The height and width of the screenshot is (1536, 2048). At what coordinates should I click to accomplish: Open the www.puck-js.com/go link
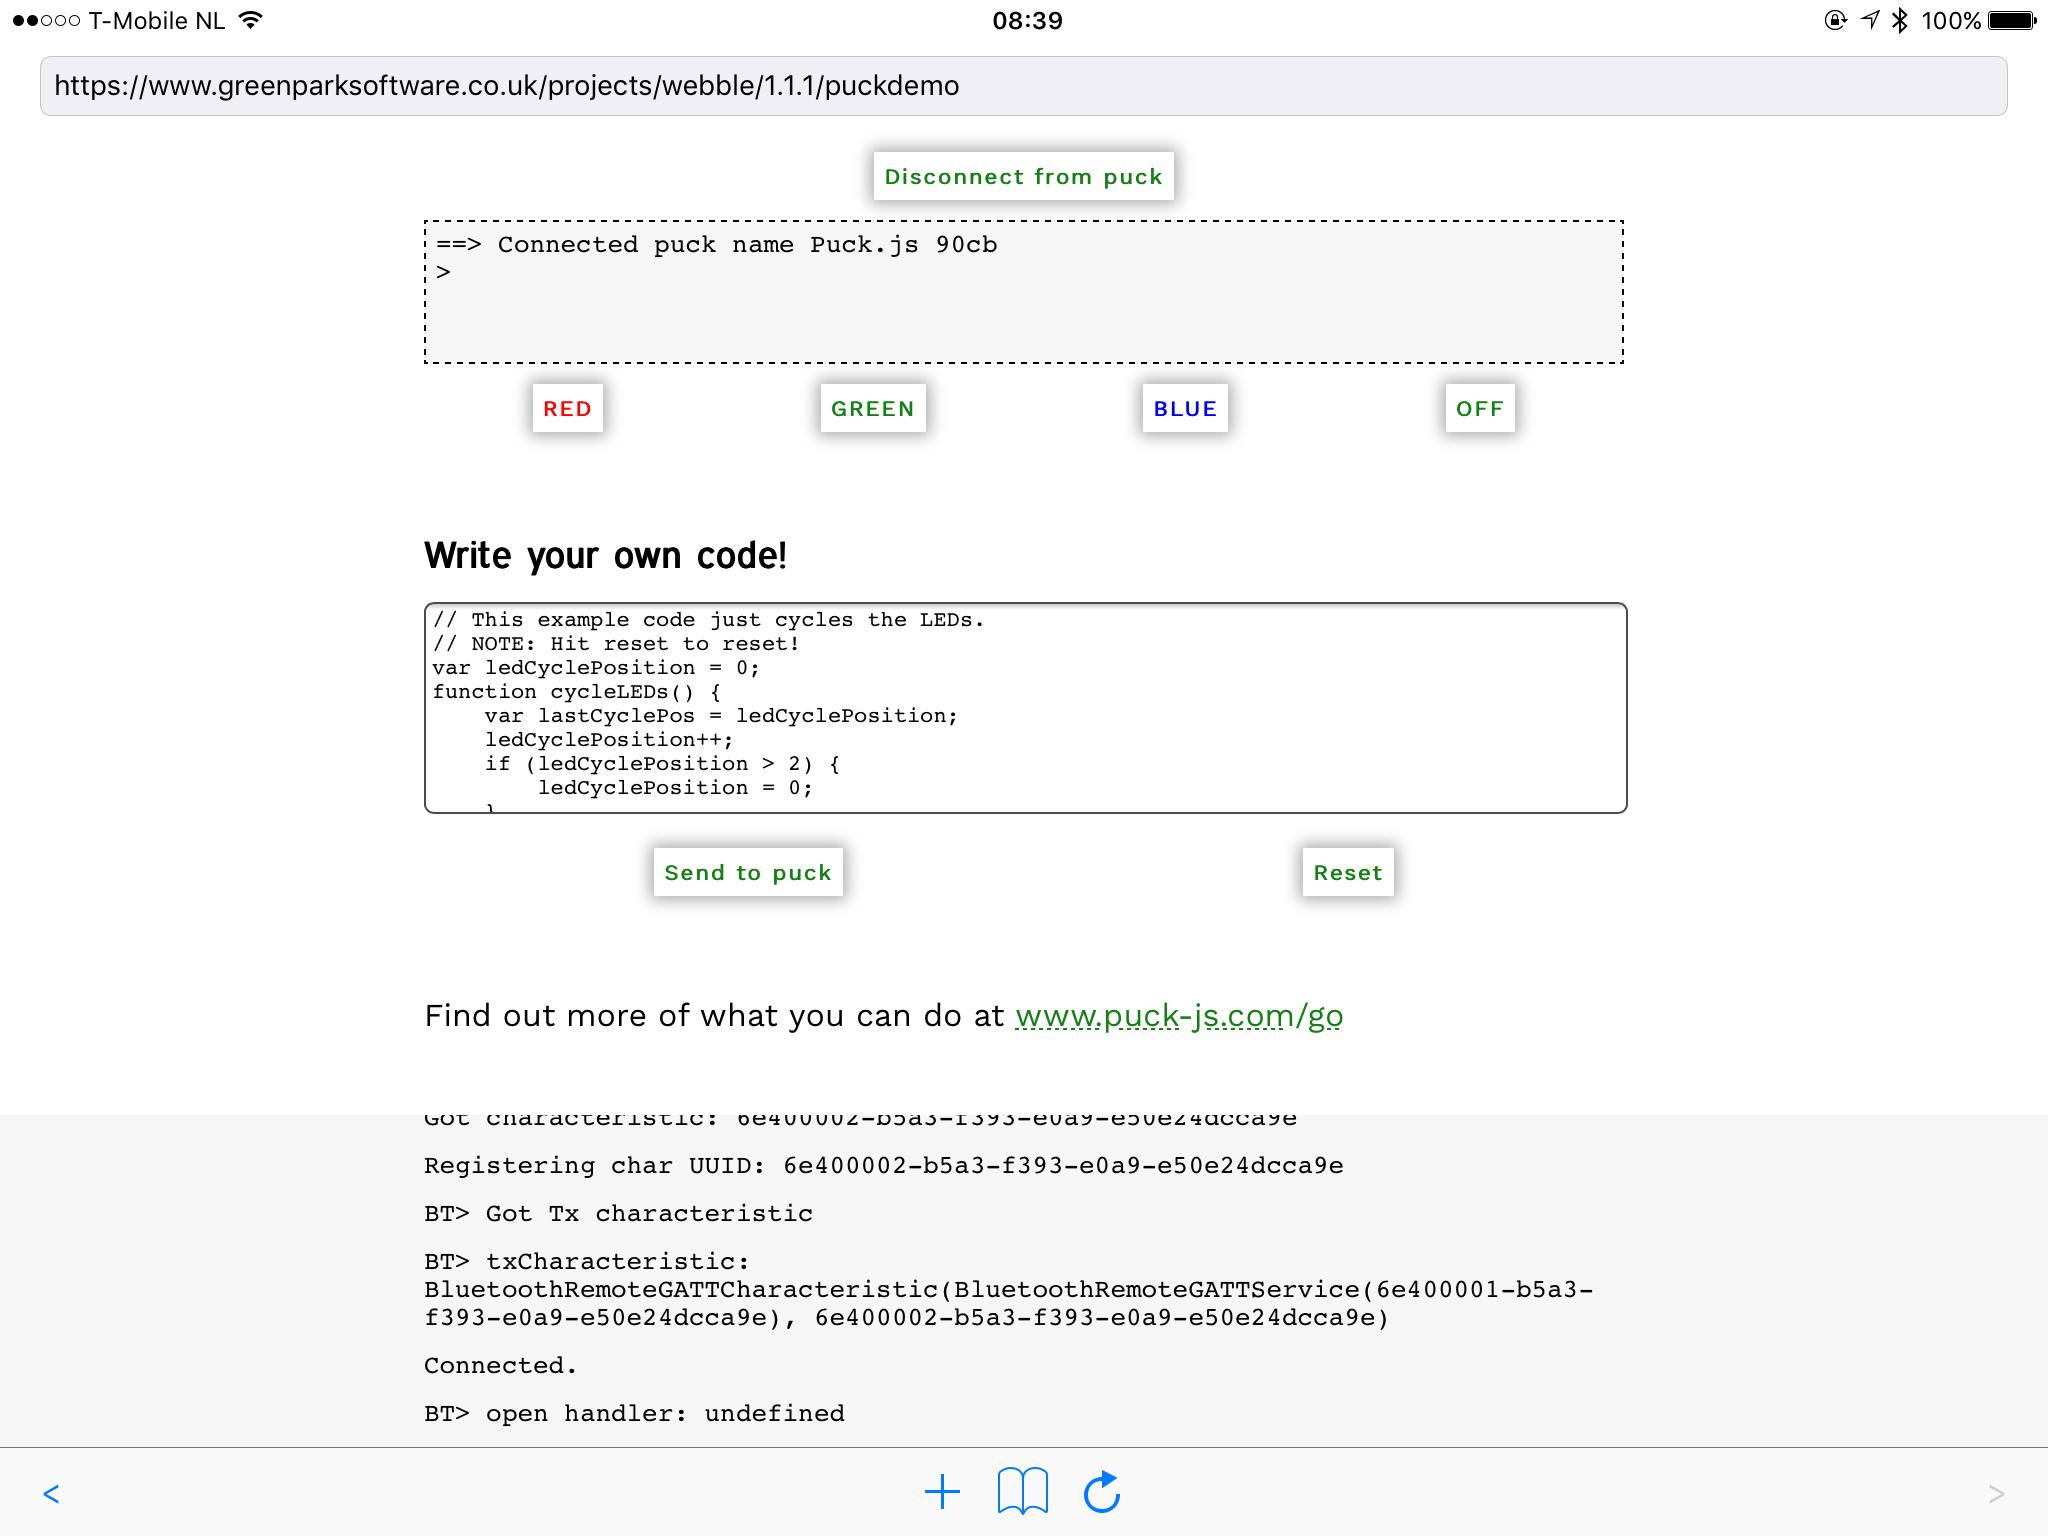1179,1016
